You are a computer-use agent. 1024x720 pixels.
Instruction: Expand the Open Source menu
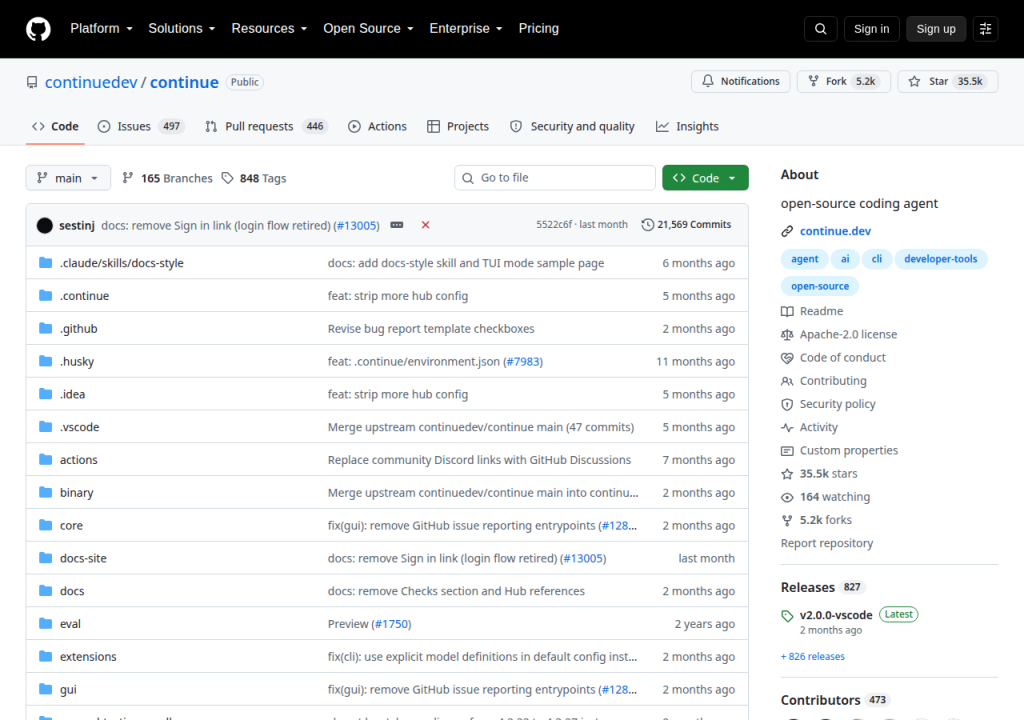[368, 29]
